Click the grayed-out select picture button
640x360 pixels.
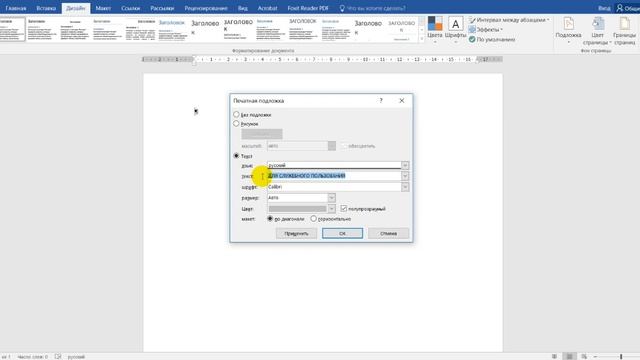tap(262, 134)
